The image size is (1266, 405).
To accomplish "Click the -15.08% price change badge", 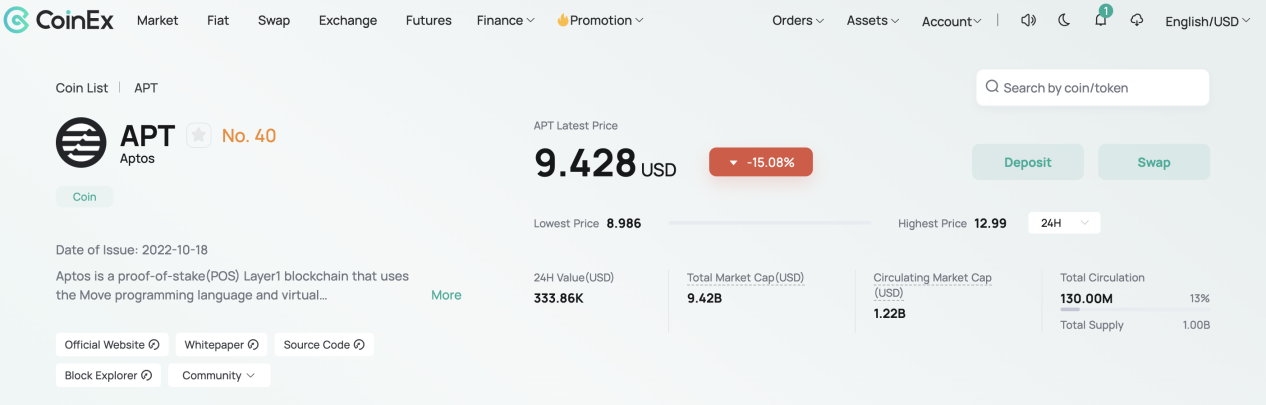I will click(761, 162).
